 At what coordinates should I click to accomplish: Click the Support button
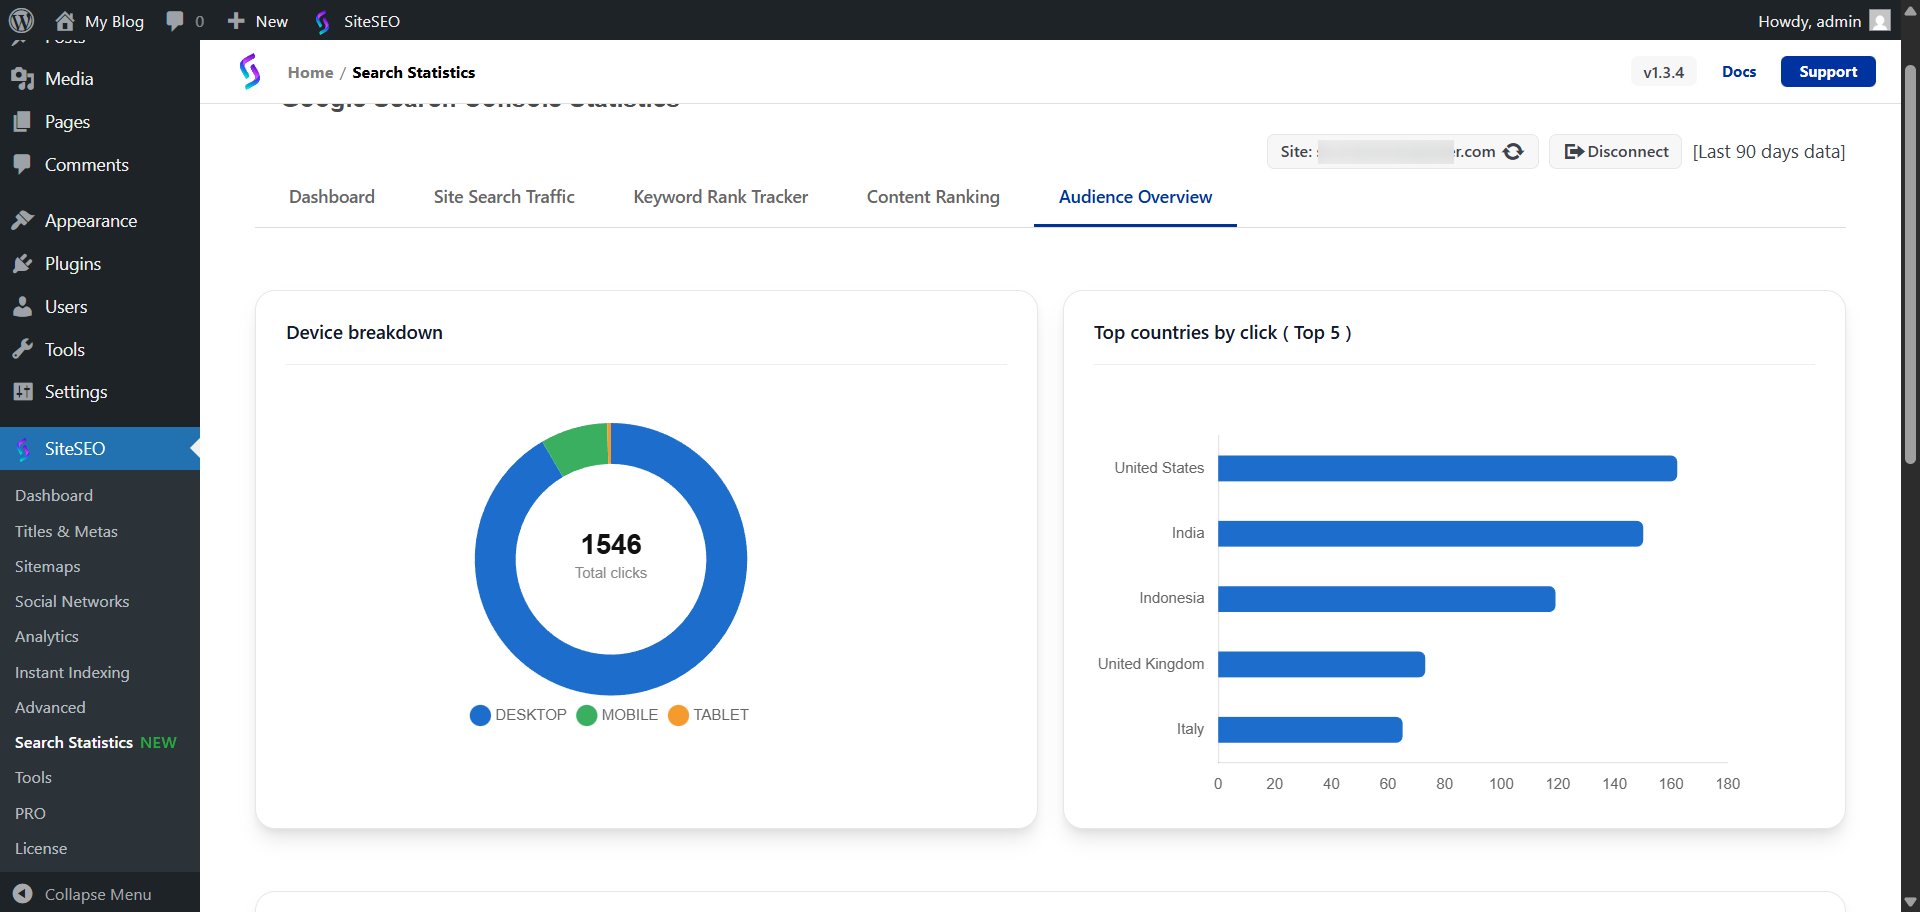1828,71
